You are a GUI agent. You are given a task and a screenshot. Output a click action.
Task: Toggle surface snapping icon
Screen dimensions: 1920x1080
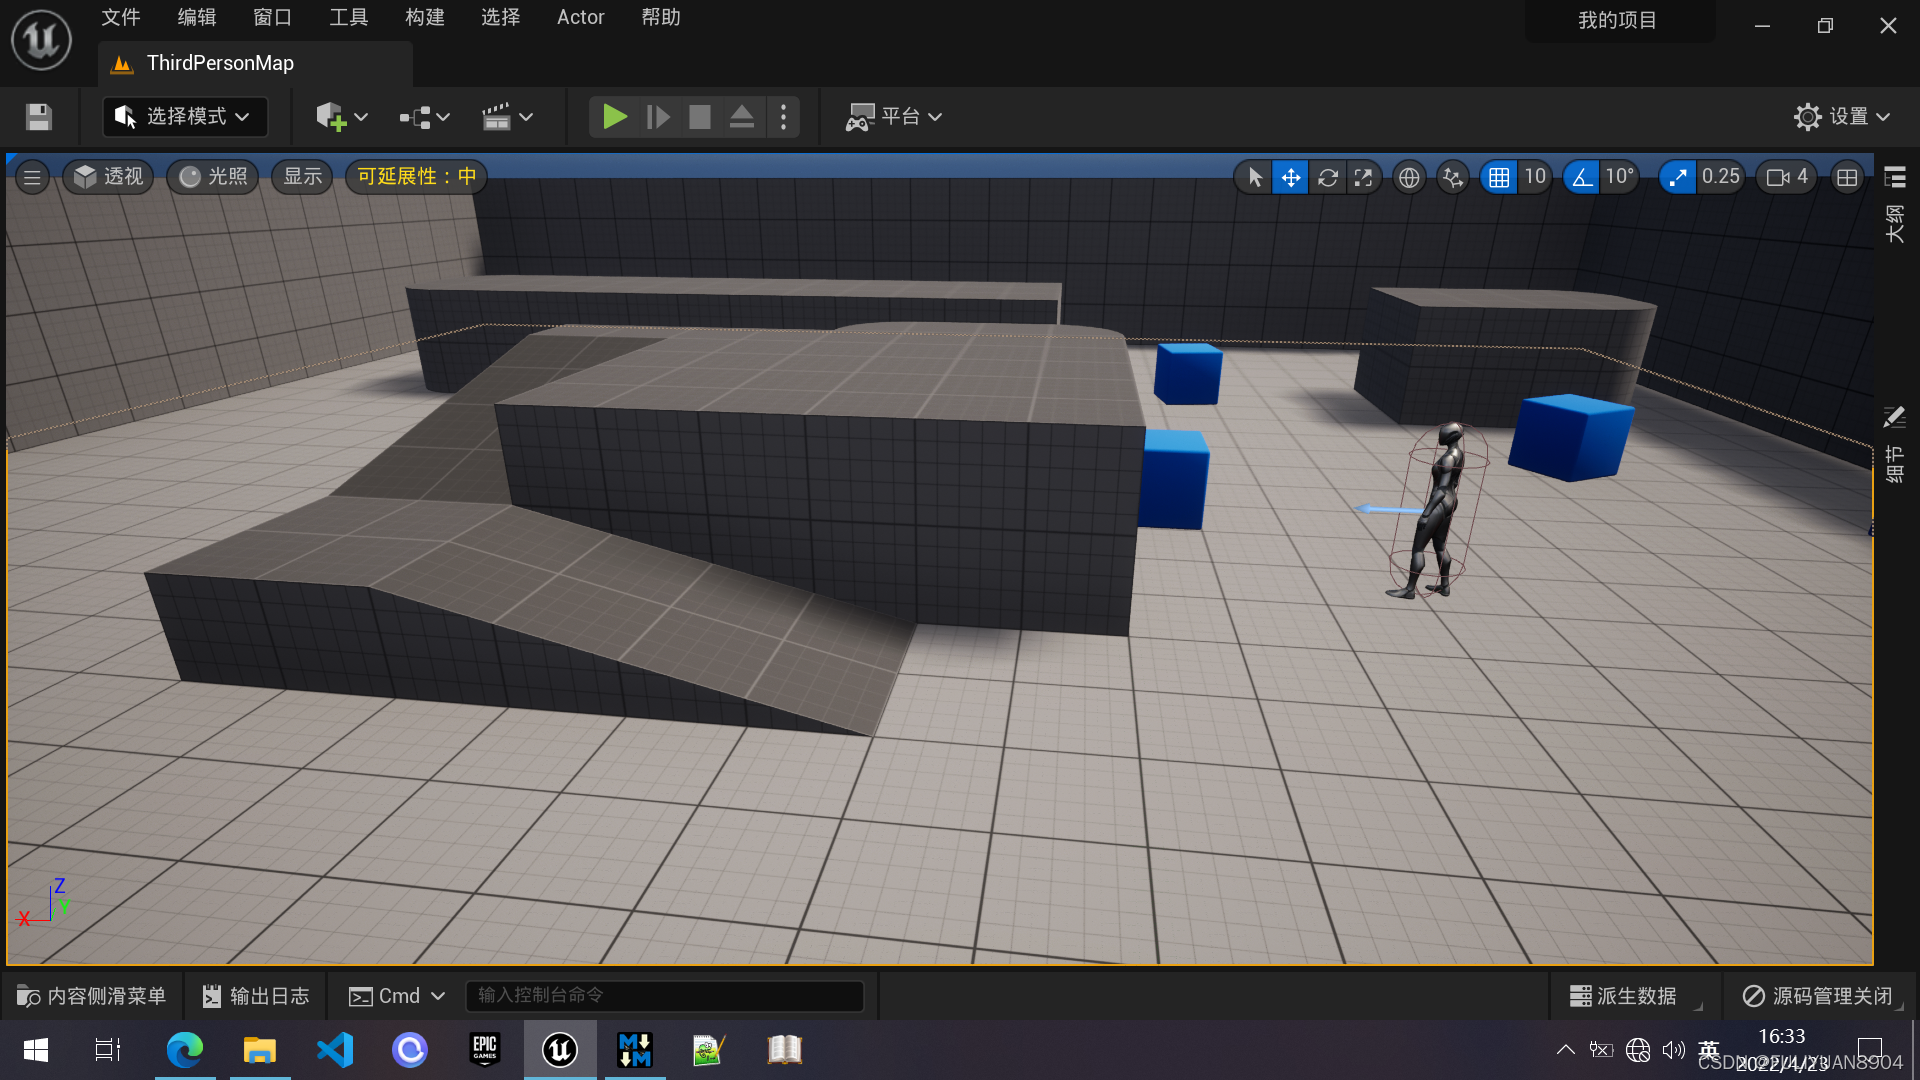(x=1453, y=177)
